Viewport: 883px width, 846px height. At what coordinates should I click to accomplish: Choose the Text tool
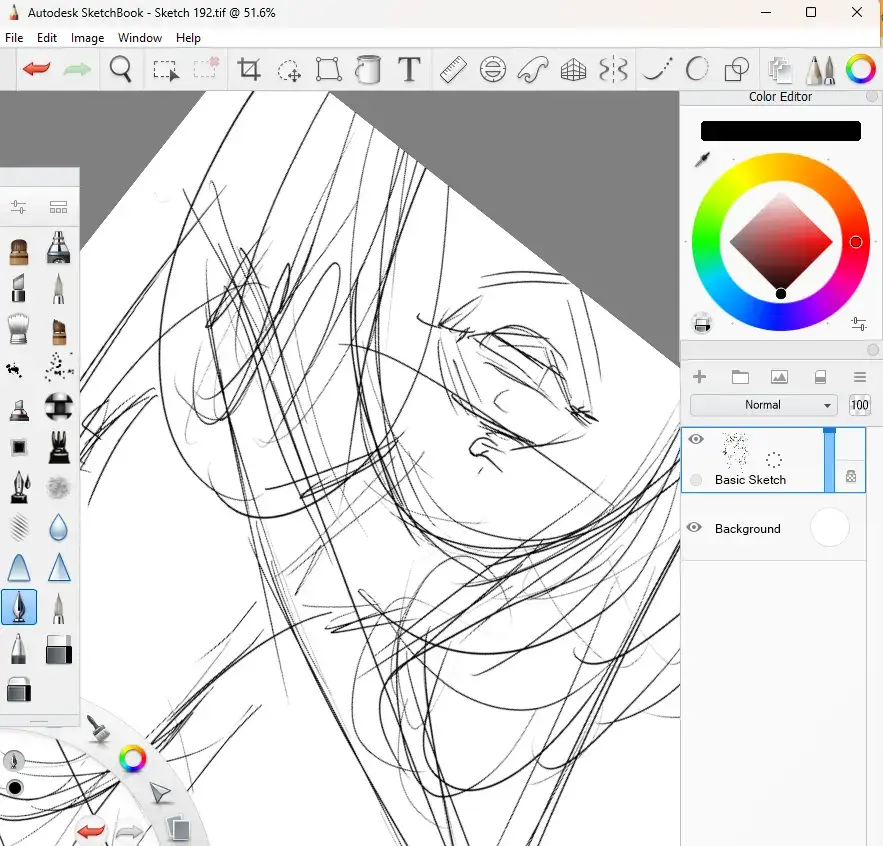pos(408,69)
